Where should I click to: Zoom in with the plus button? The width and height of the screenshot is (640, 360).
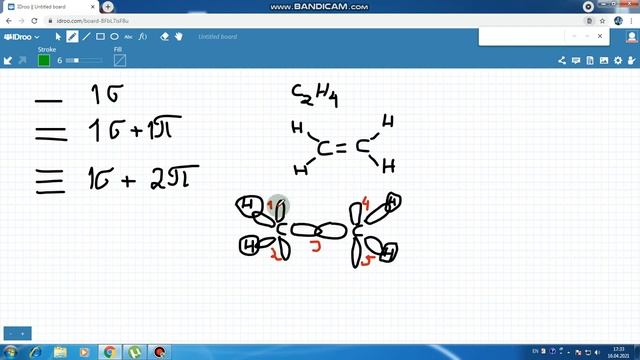(x=23, y=333)
